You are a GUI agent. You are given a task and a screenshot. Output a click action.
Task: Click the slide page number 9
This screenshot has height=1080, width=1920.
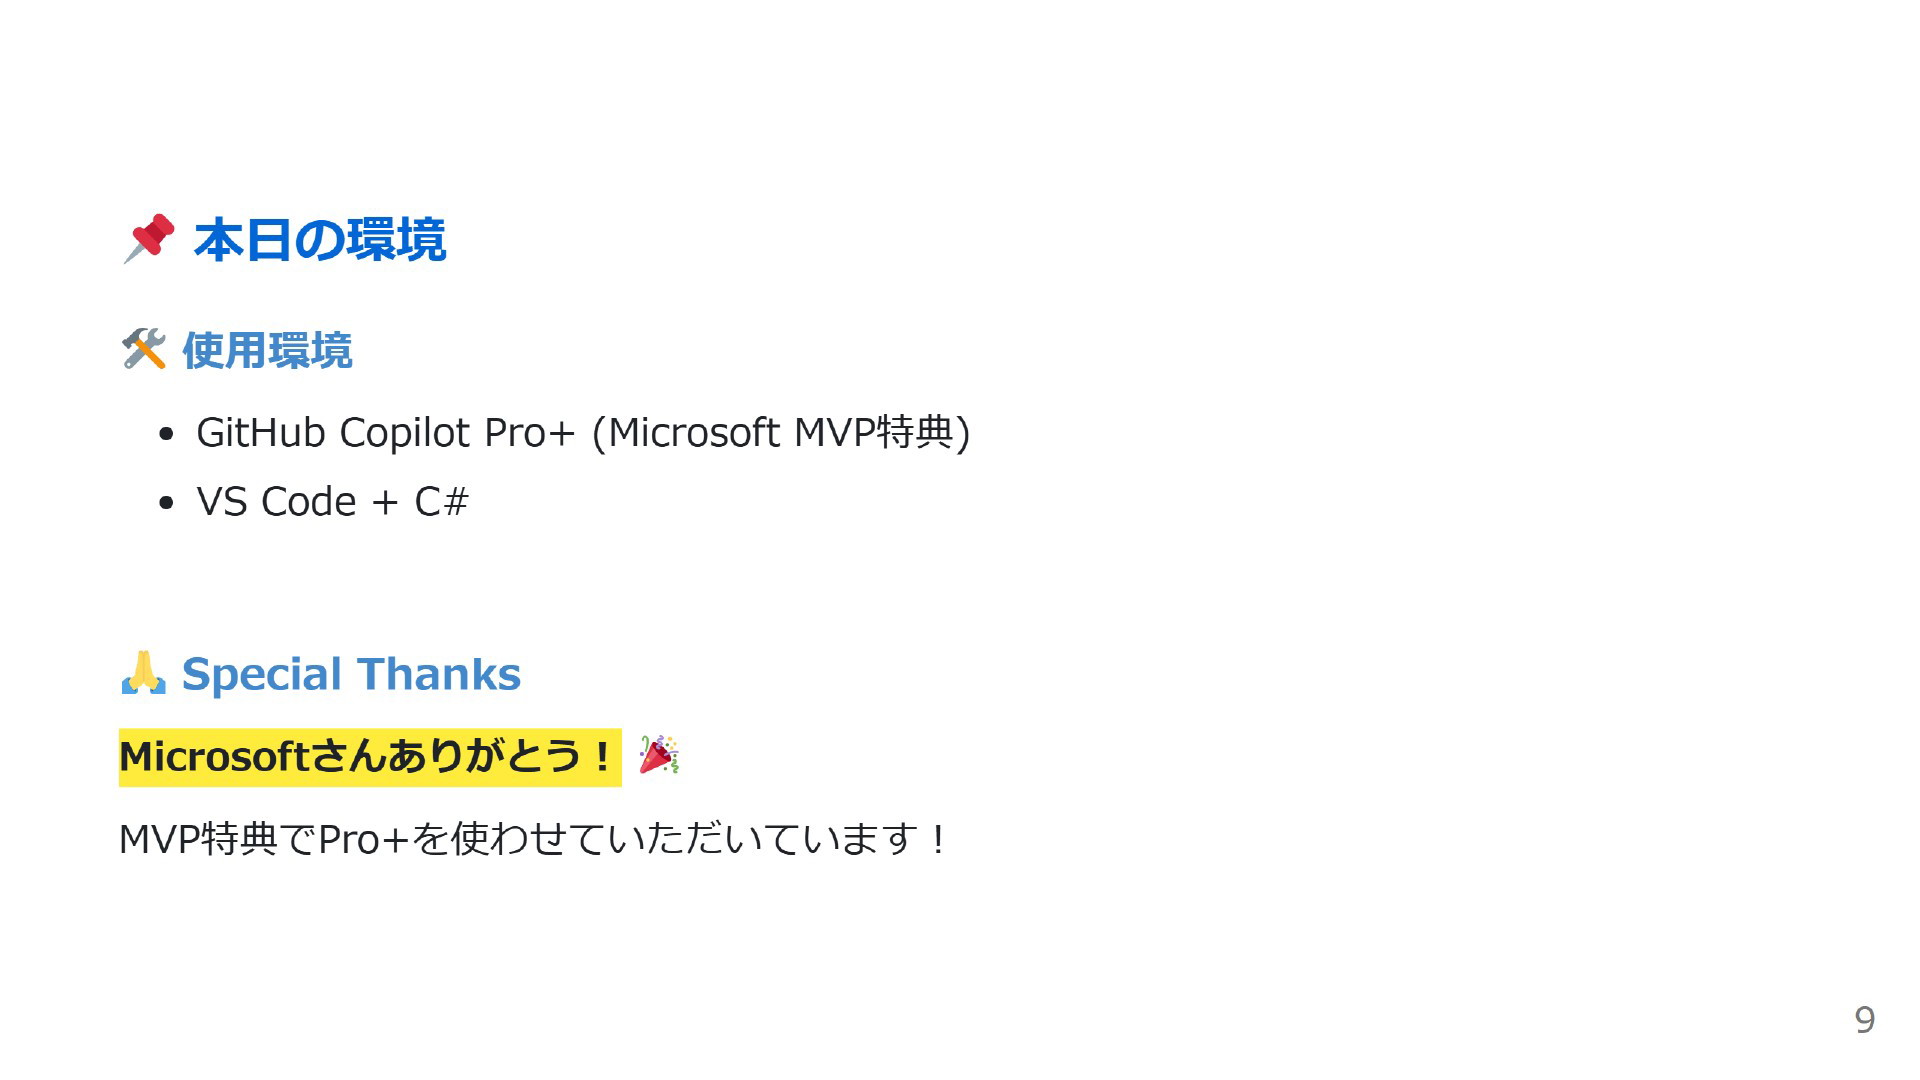[1864, 1020]
